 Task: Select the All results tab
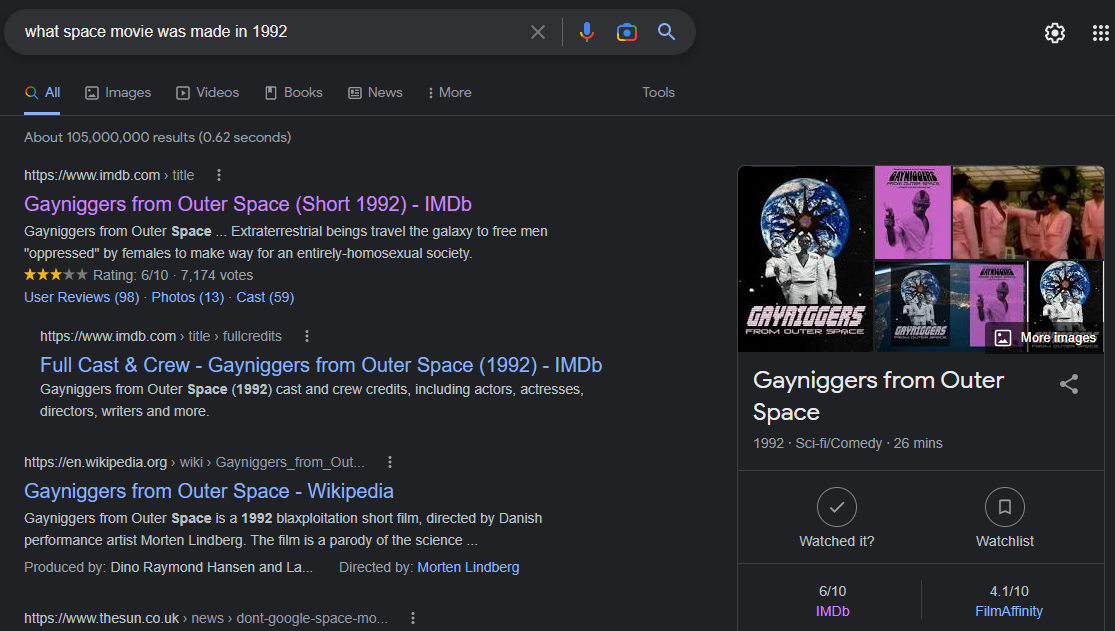pyautogui.click(x=42, y=92)
